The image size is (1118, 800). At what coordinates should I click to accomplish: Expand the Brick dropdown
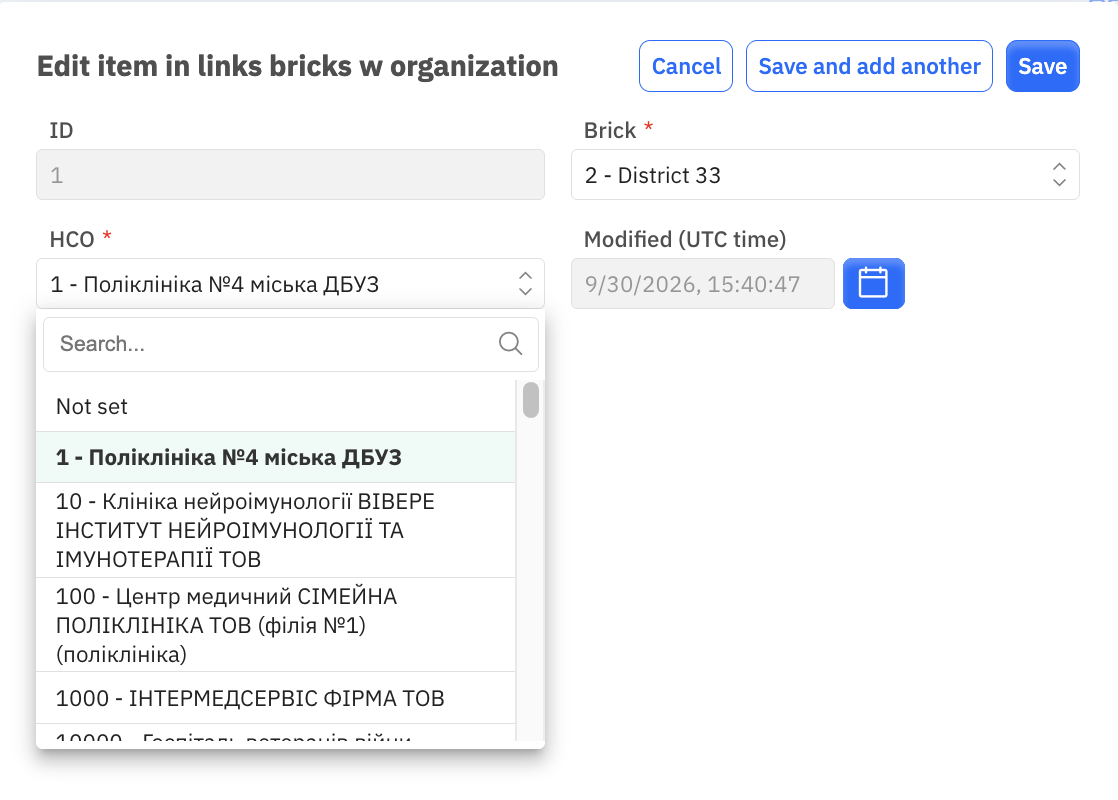[x=825, y=175]
